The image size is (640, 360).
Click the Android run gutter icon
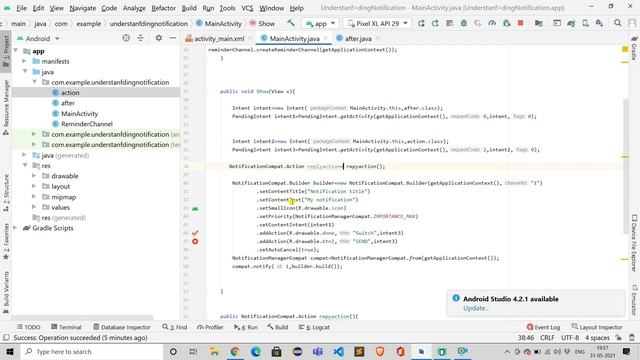[x=195, y=208]
